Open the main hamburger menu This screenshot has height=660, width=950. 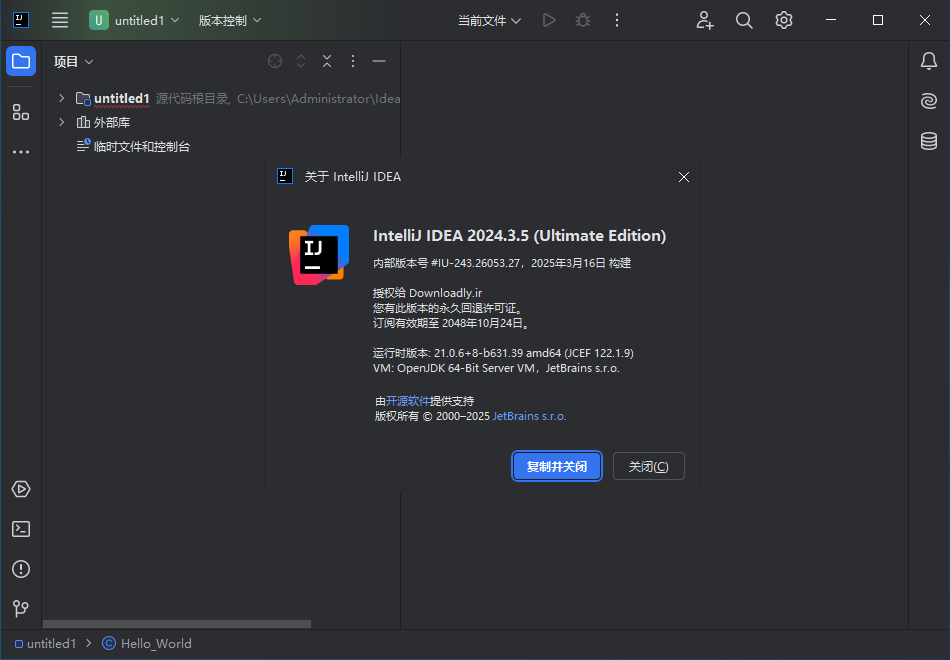(60, 20)
